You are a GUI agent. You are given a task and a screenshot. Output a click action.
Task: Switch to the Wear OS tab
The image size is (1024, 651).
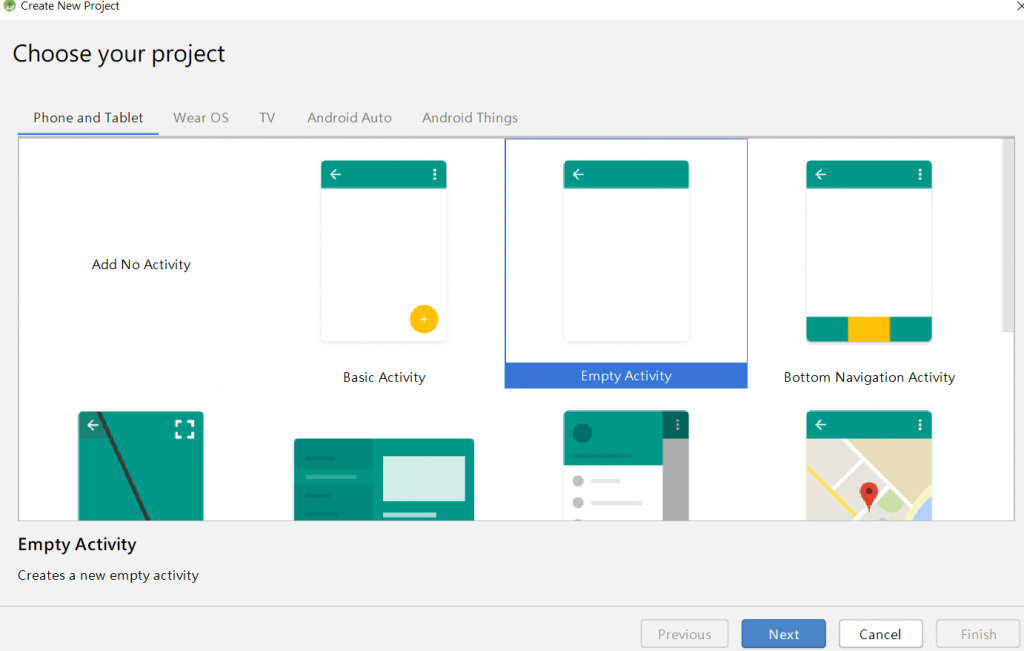tap(200, 118)
